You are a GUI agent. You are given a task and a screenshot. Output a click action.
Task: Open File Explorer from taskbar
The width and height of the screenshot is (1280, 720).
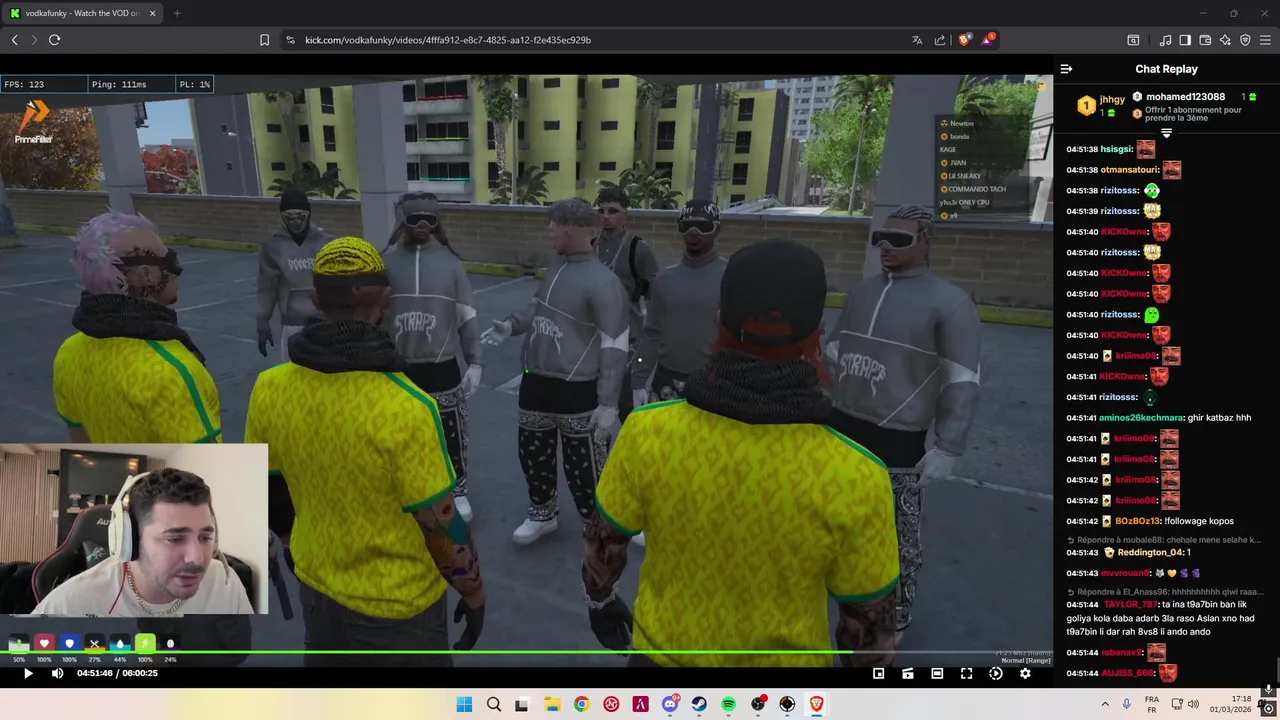tap(552, 704)
